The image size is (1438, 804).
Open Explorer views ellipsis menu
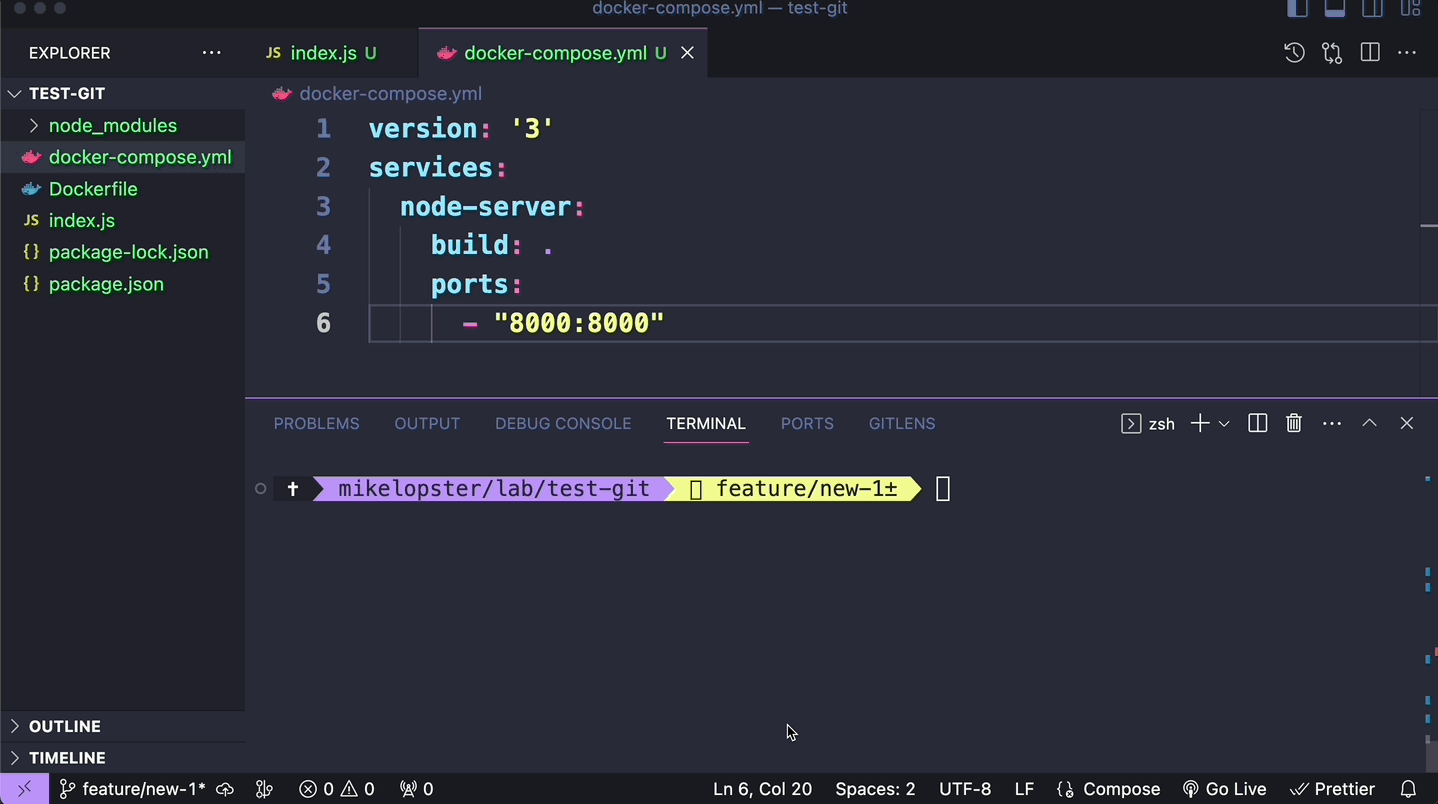pos(212,53)
